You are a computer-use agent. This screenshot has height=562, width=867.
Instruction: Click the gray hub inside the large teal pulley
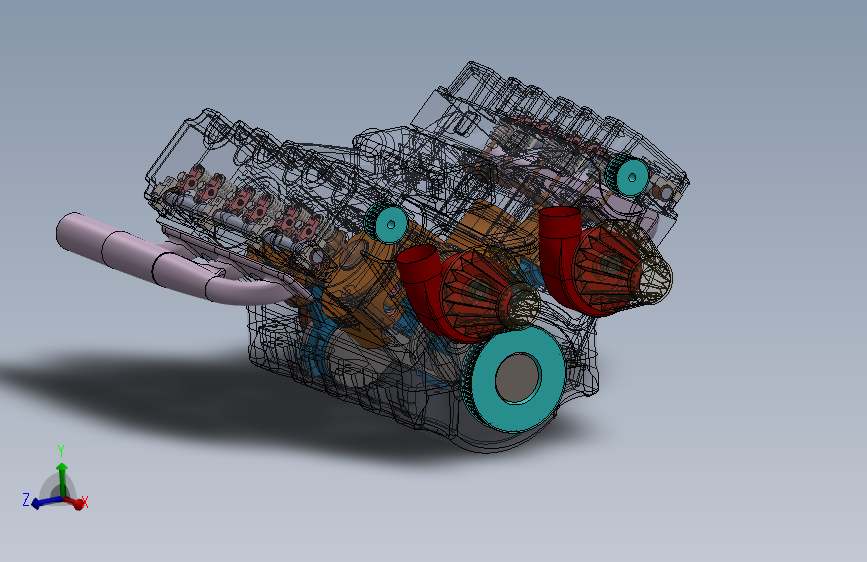click(x=519, y=378)
